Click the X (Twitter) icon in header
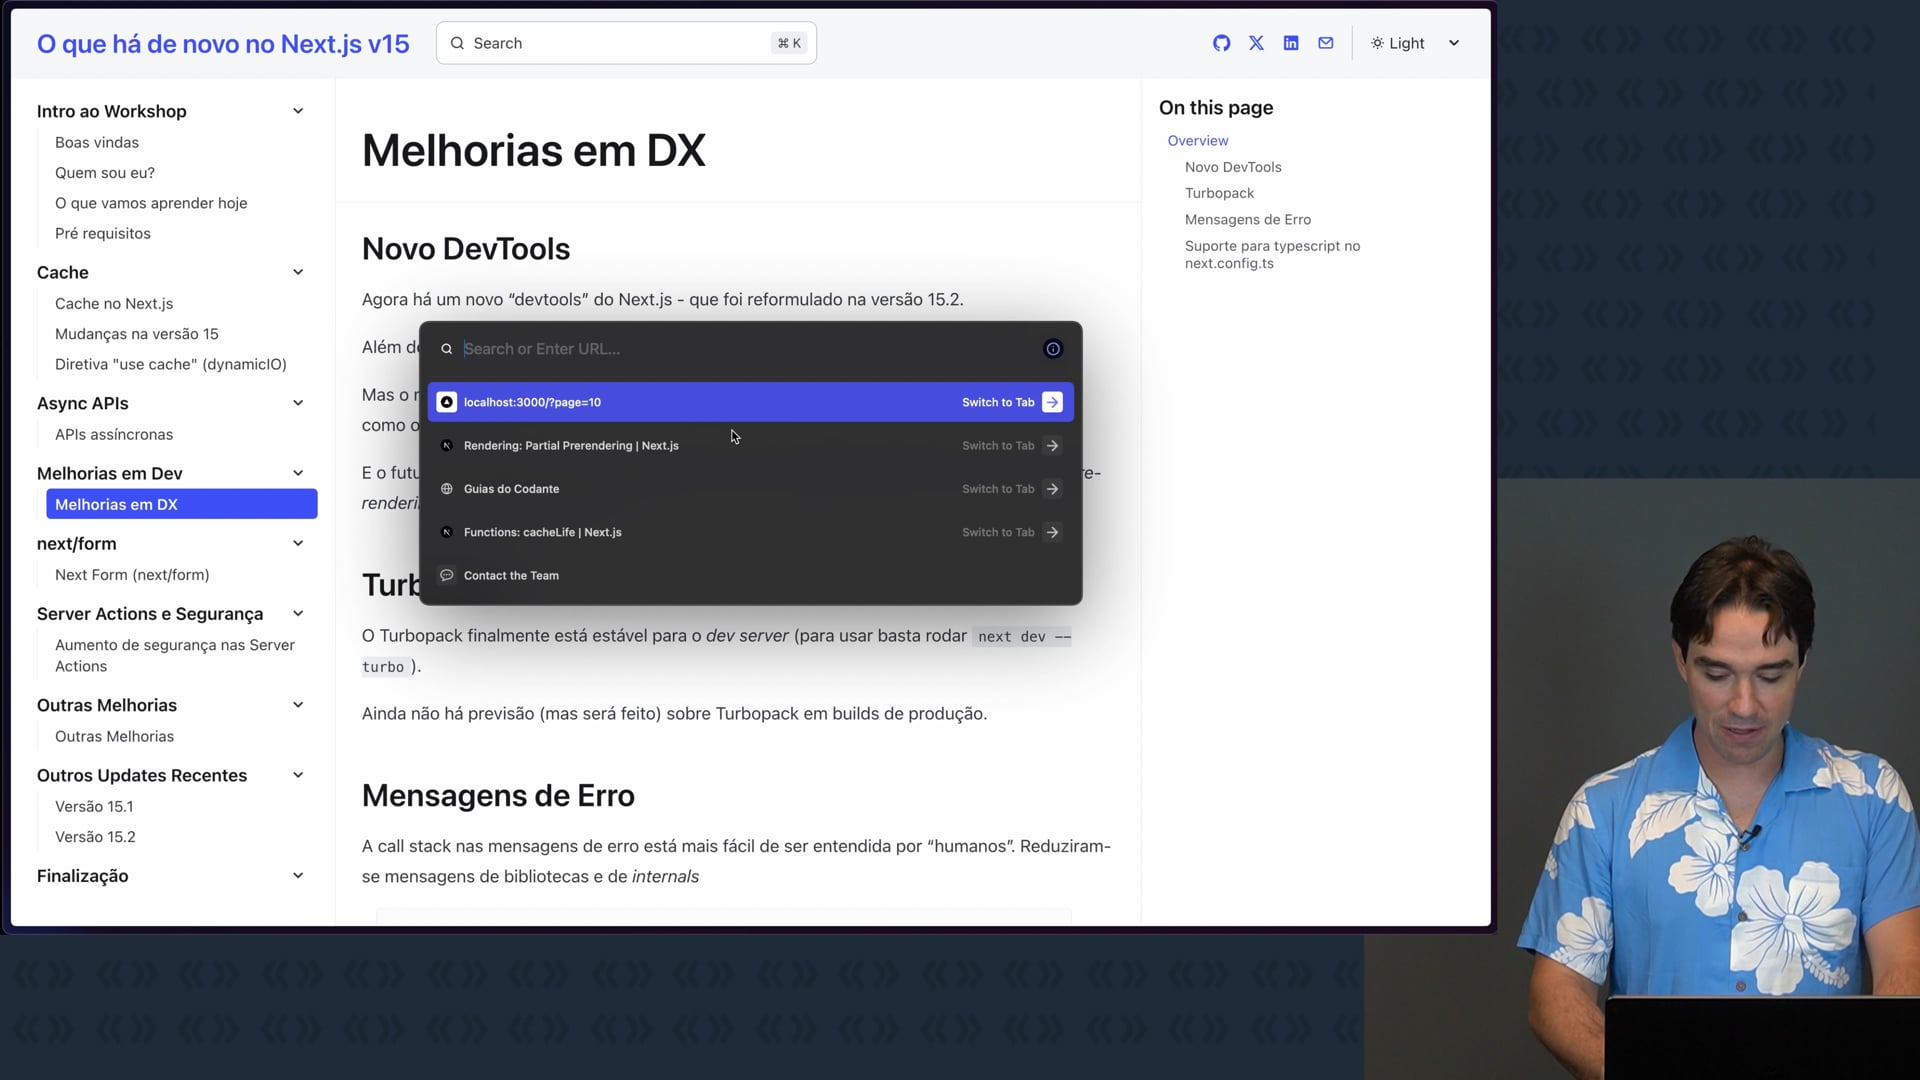Image resolution: width=1920 pixels, height=1080 pixels. point(1256,43)
